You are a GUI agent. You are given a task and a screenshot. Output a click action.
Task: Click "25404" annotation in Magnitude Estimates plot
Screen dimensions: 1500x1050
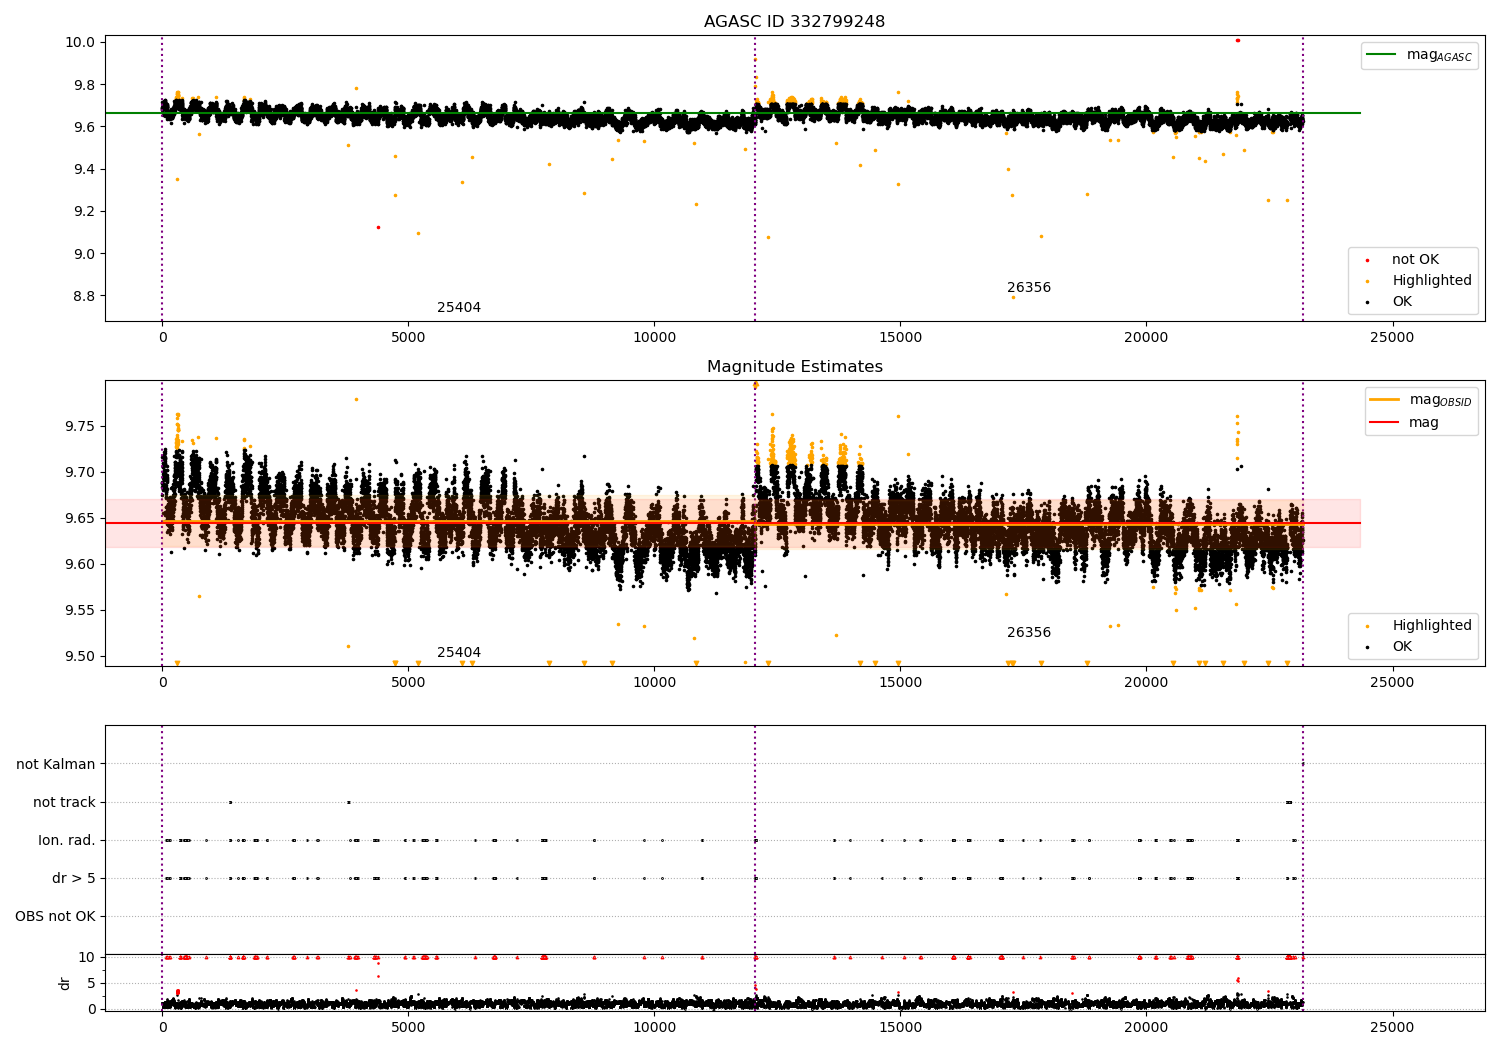point(459,653)
